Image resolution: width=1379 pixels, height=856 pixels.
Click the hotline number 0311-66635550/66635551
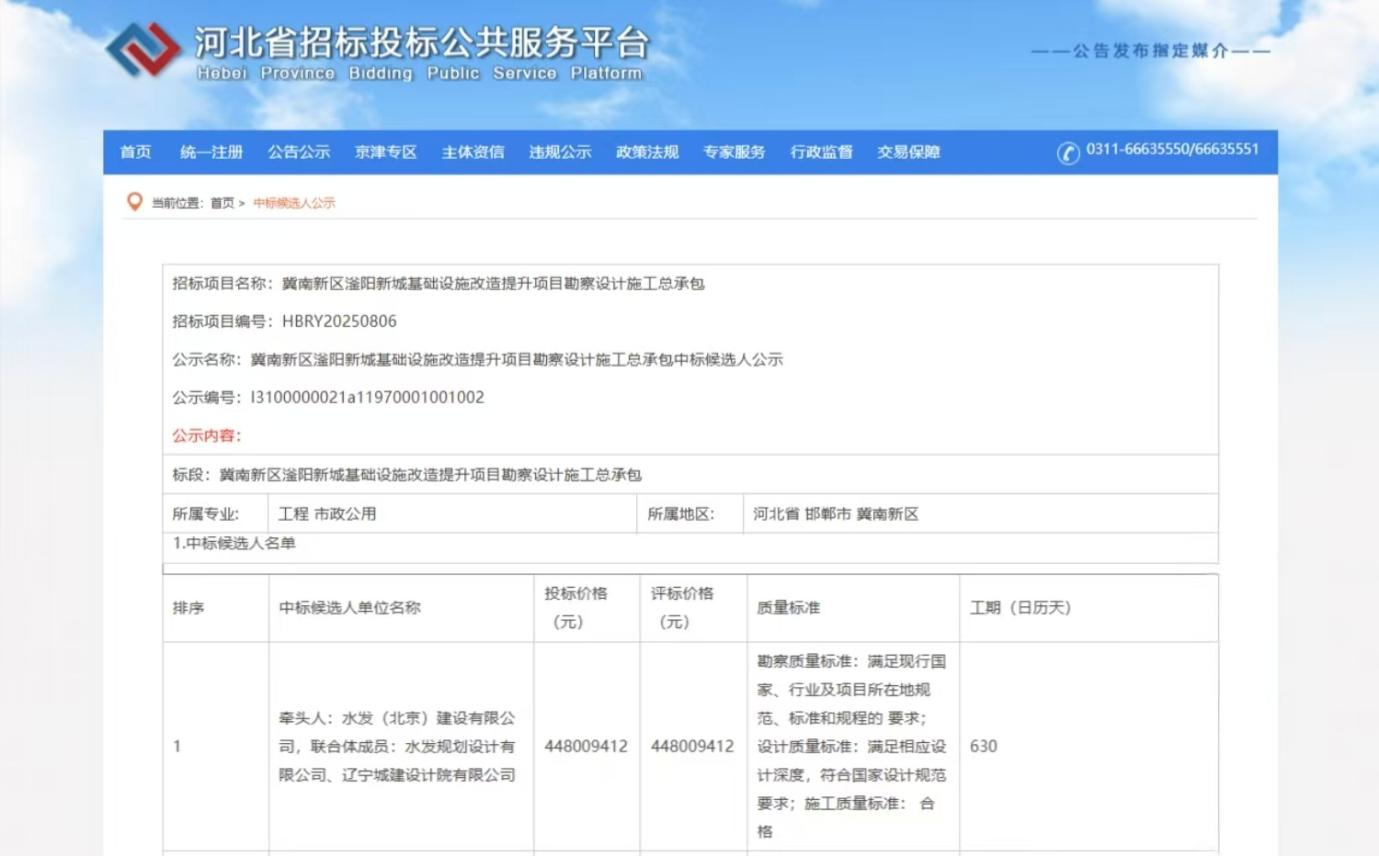pos(1175,151)
